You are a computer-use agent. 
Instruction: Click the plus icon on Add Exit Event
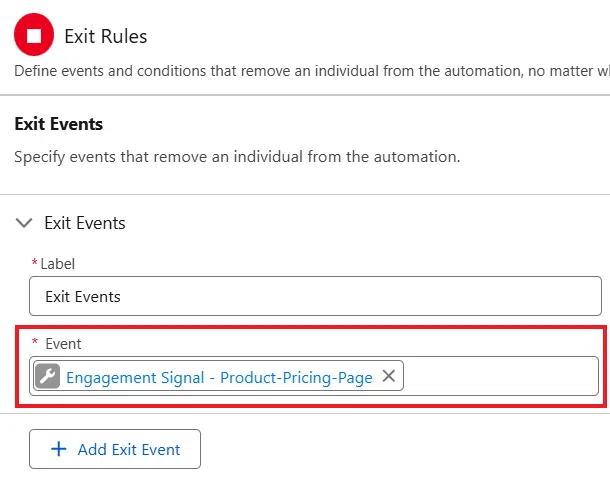(x=59, y=449)
